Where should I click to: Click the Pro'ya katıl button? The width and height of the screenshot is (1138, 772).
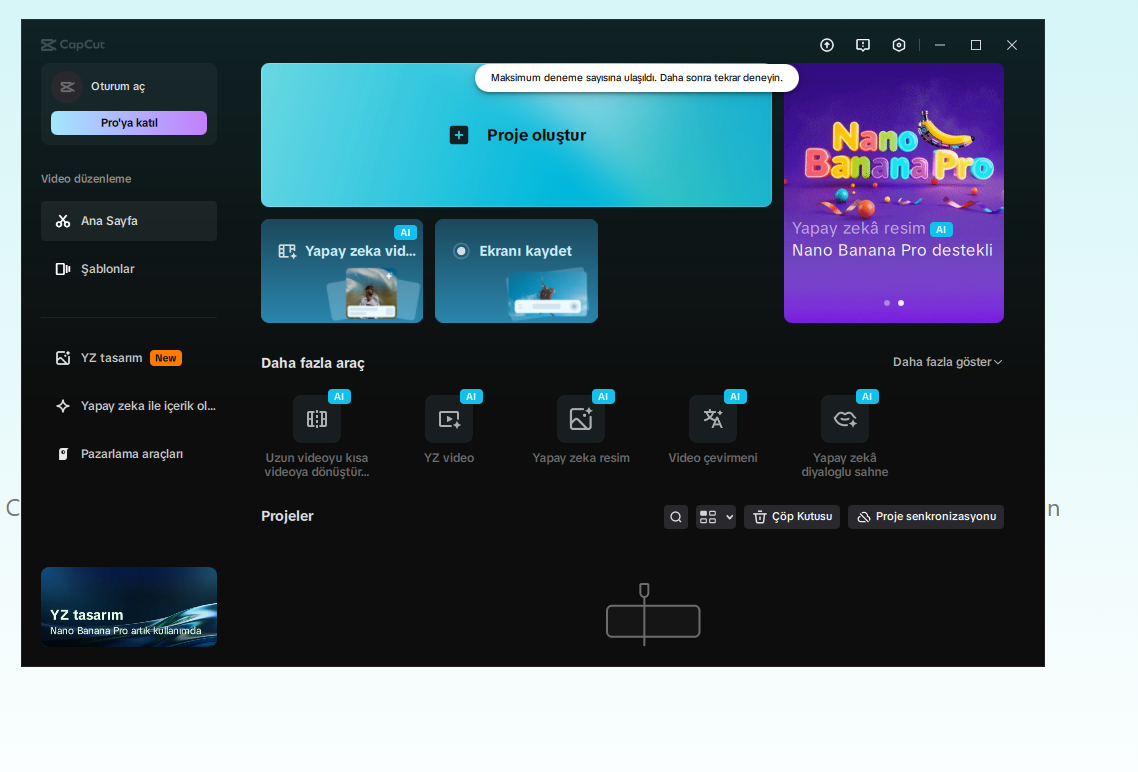128,123
